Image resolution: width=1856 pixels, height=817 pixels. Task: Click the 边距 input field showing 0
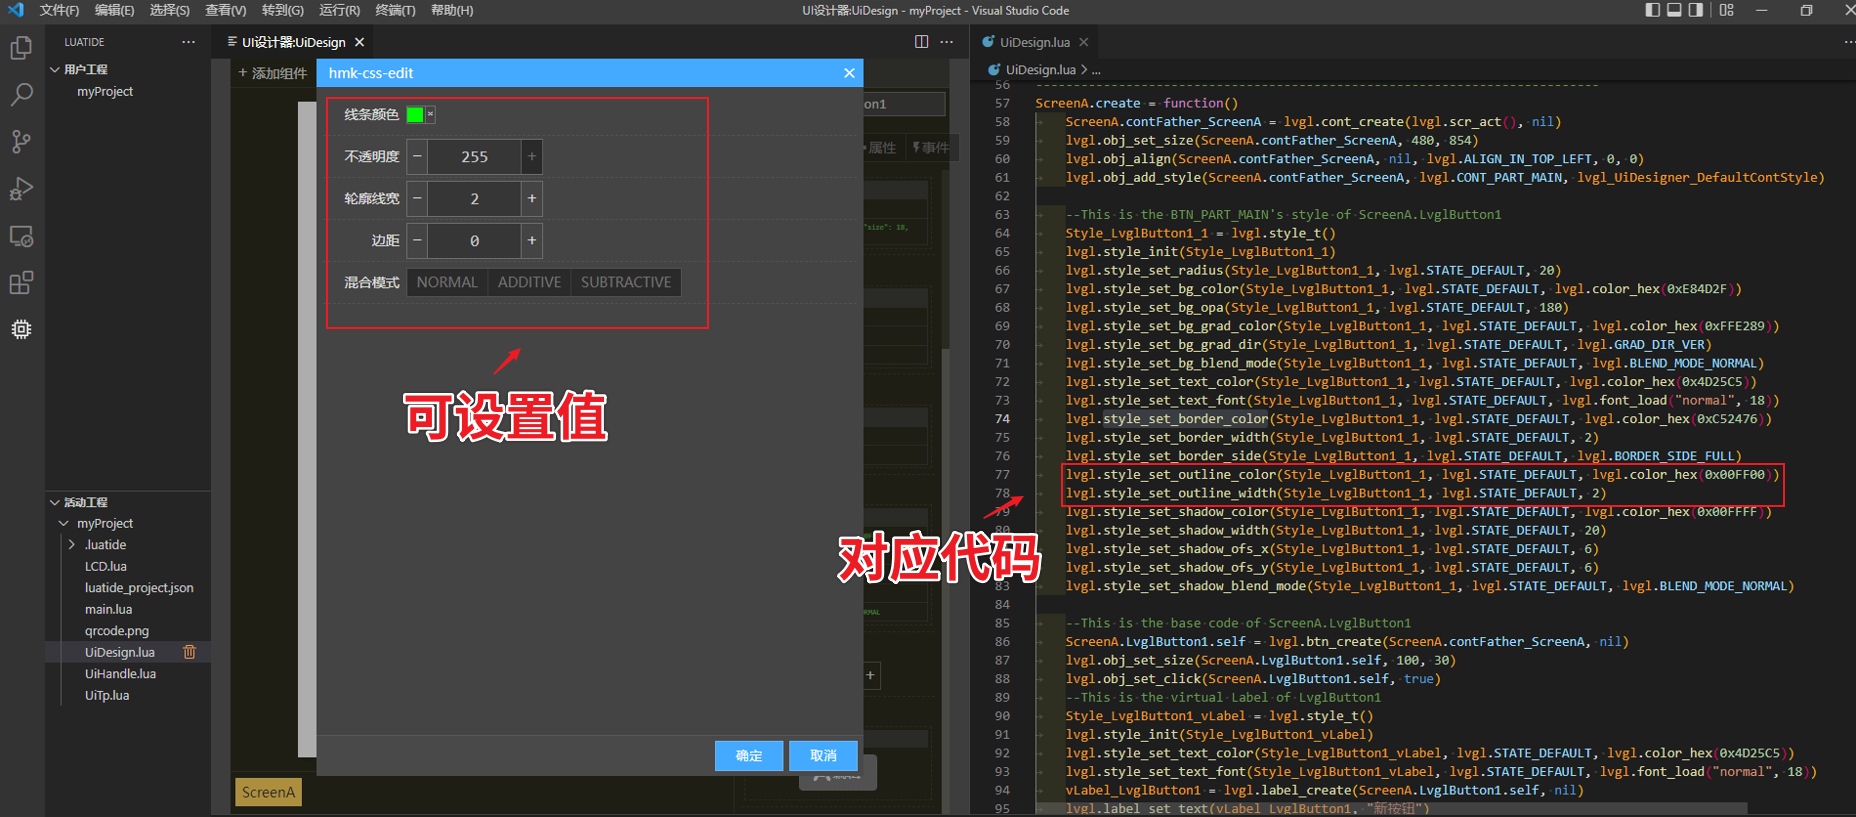[x=474, y=241]
